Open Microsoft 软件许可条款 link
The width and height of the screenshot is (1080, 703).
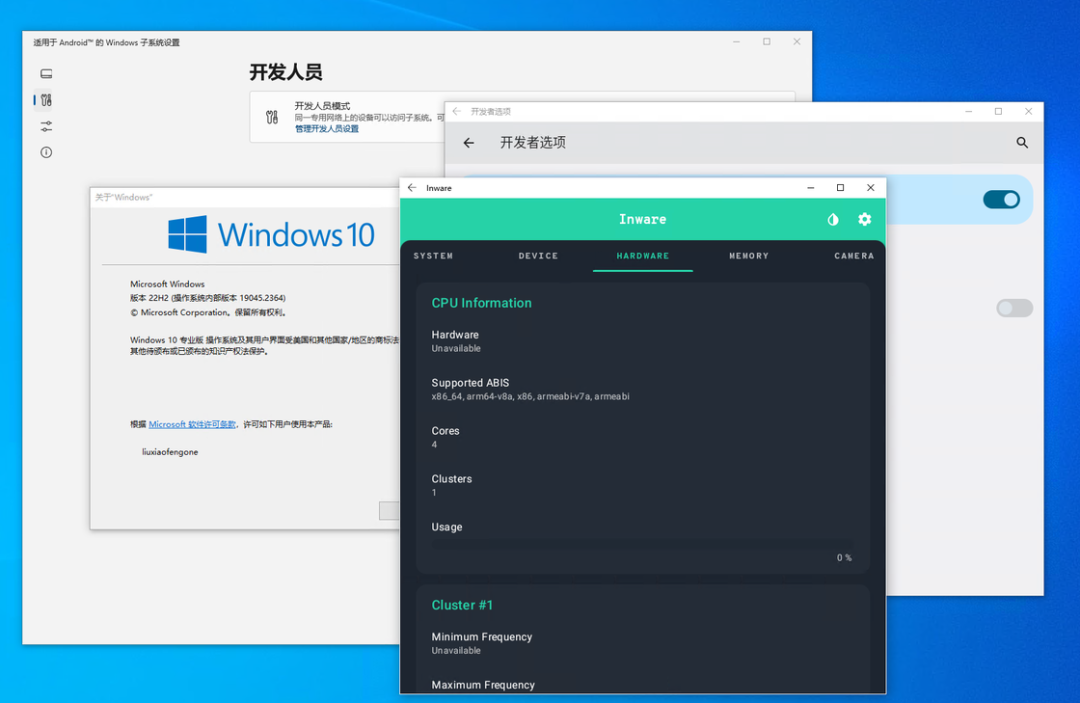coord(192,424)
